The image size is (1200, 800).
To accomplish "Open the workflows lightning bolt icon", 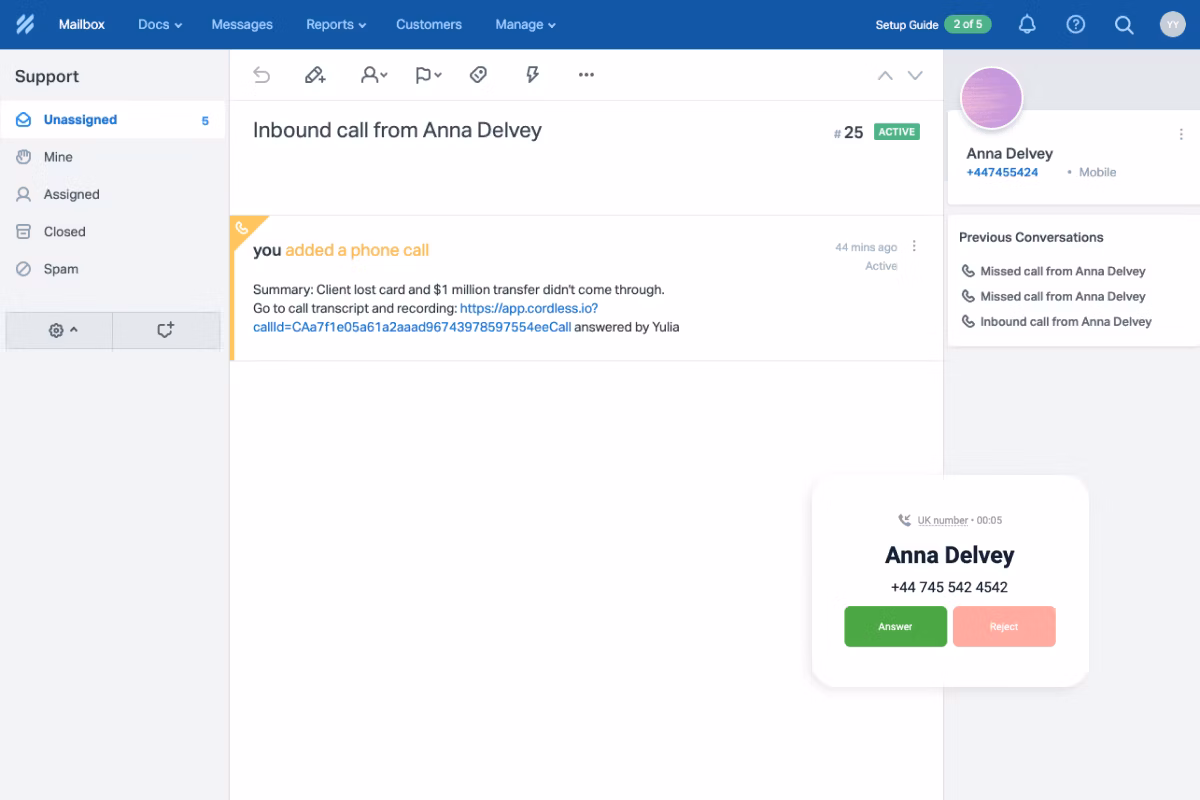I will coord(533,75).
